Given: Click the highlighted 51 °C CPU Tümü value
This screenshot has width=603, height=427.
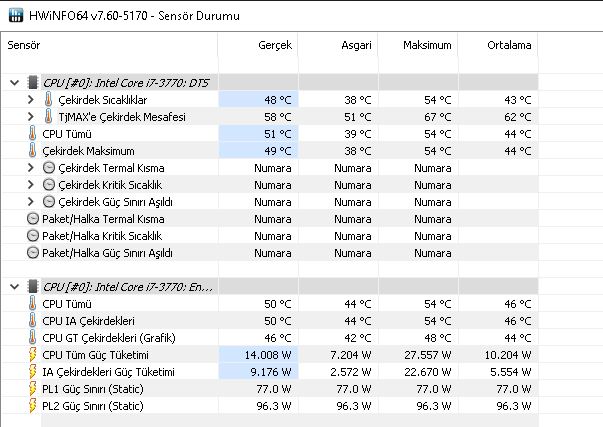Looking at the screenshot, I should coord(278,134).
